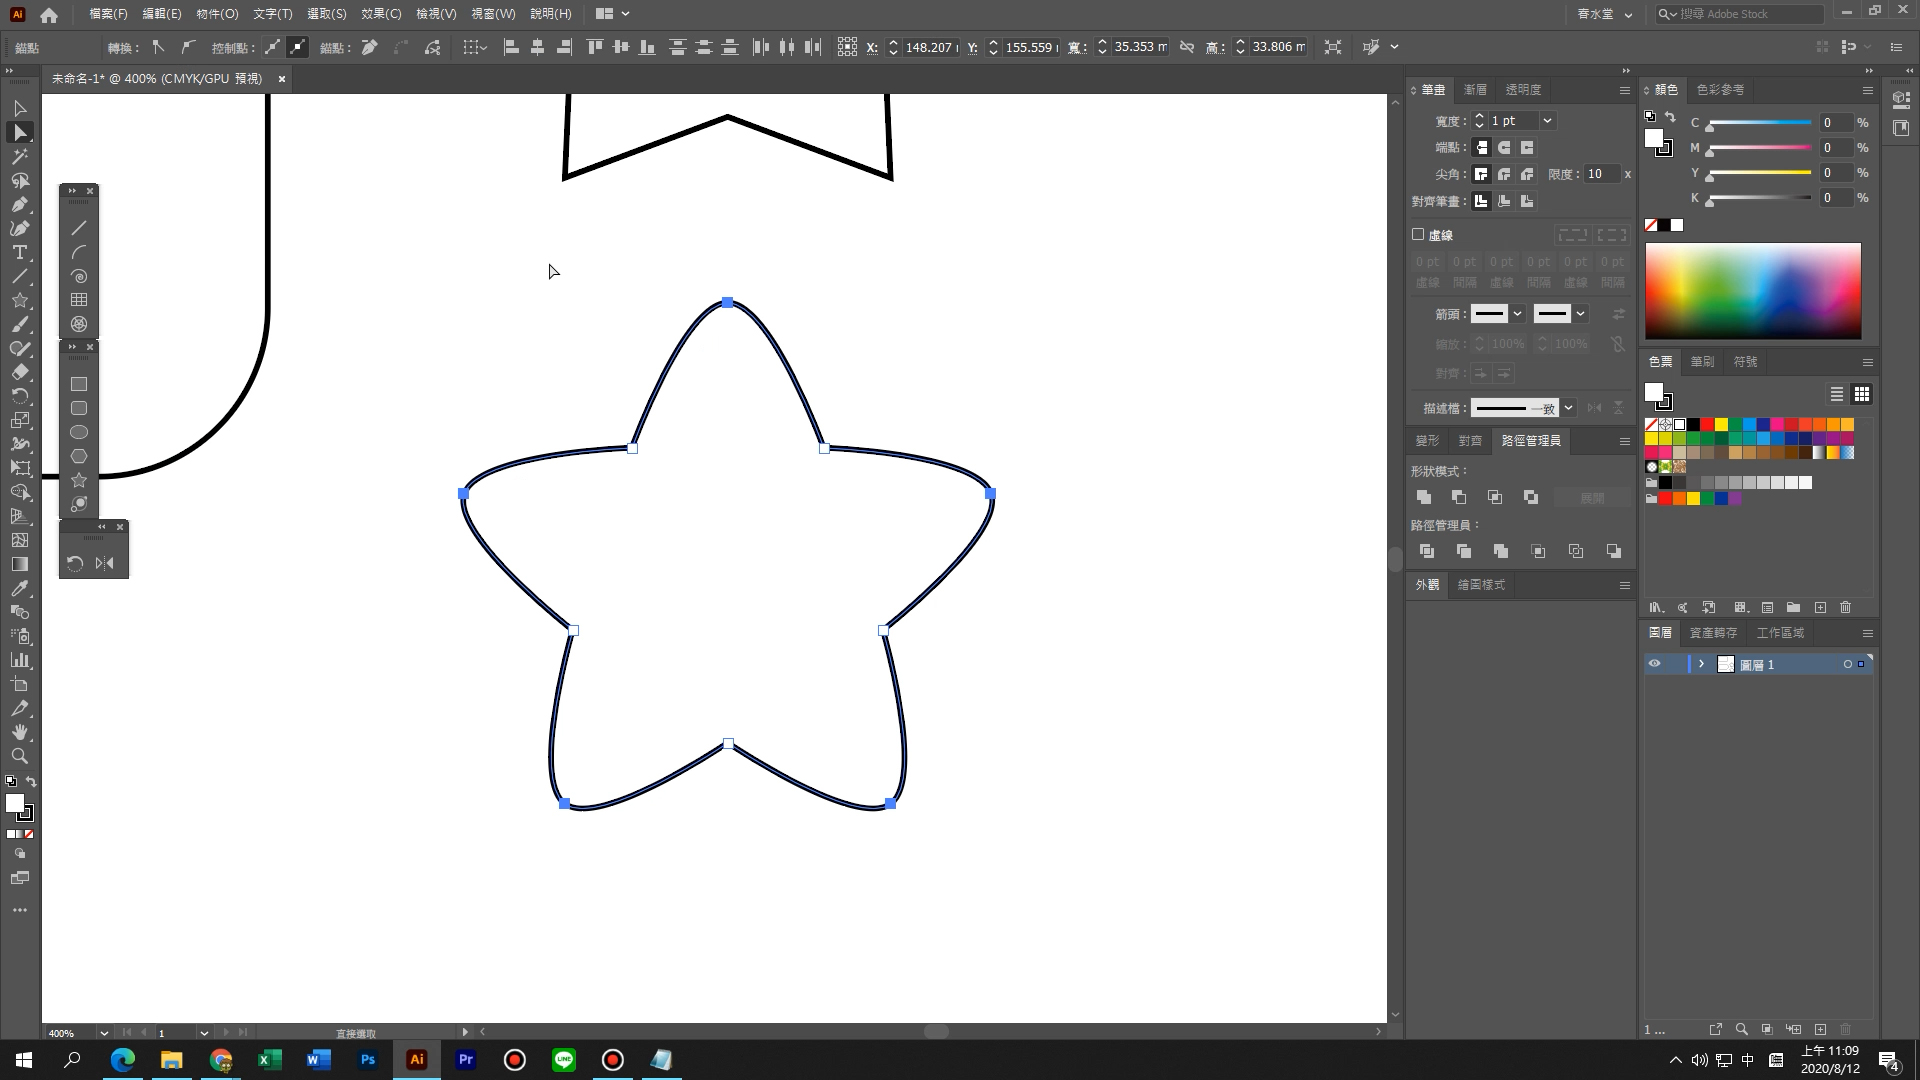Click the Unite shape mode icon

(x=1424, y=497)
